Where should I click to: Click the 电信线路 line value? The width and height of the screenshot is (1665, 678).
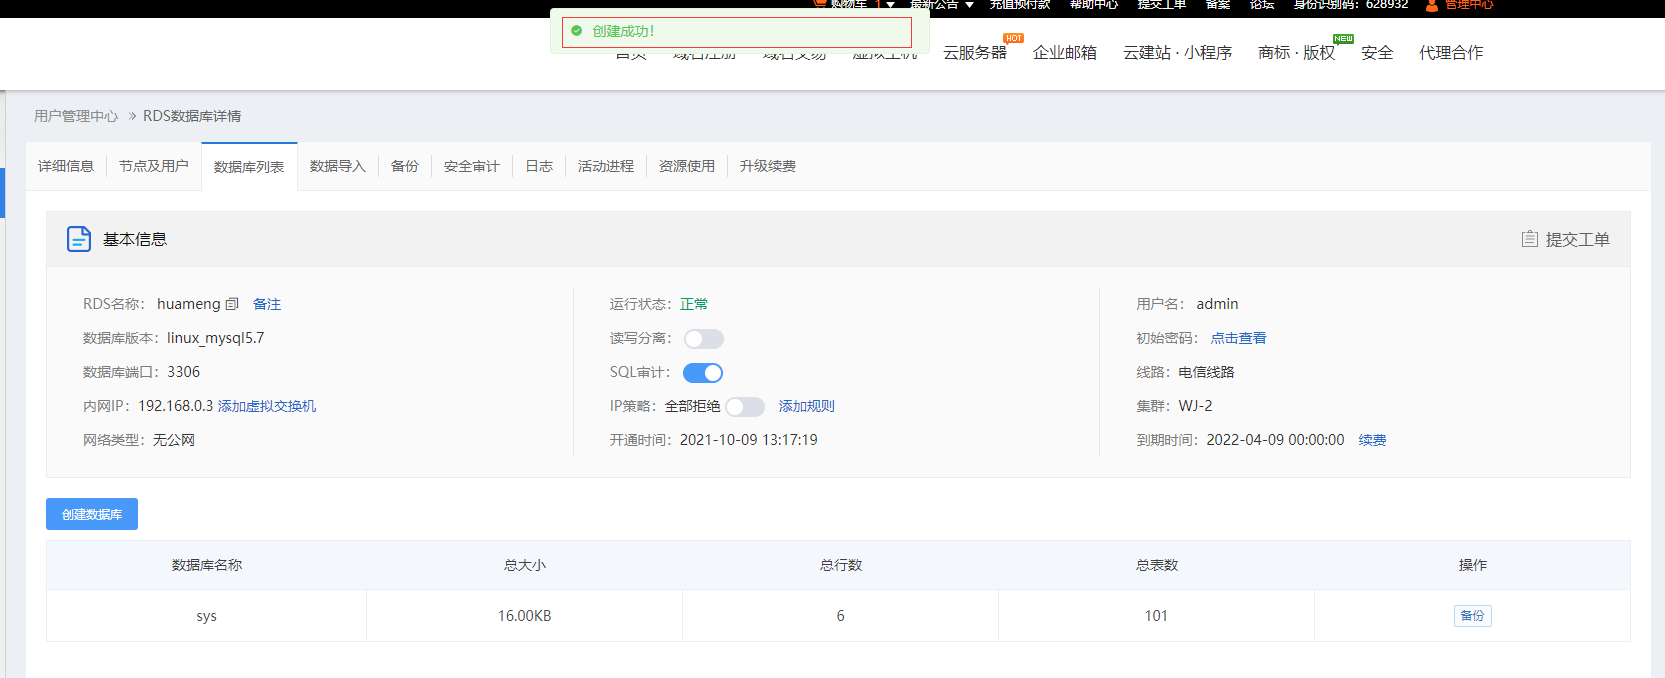click(1206, 372)
